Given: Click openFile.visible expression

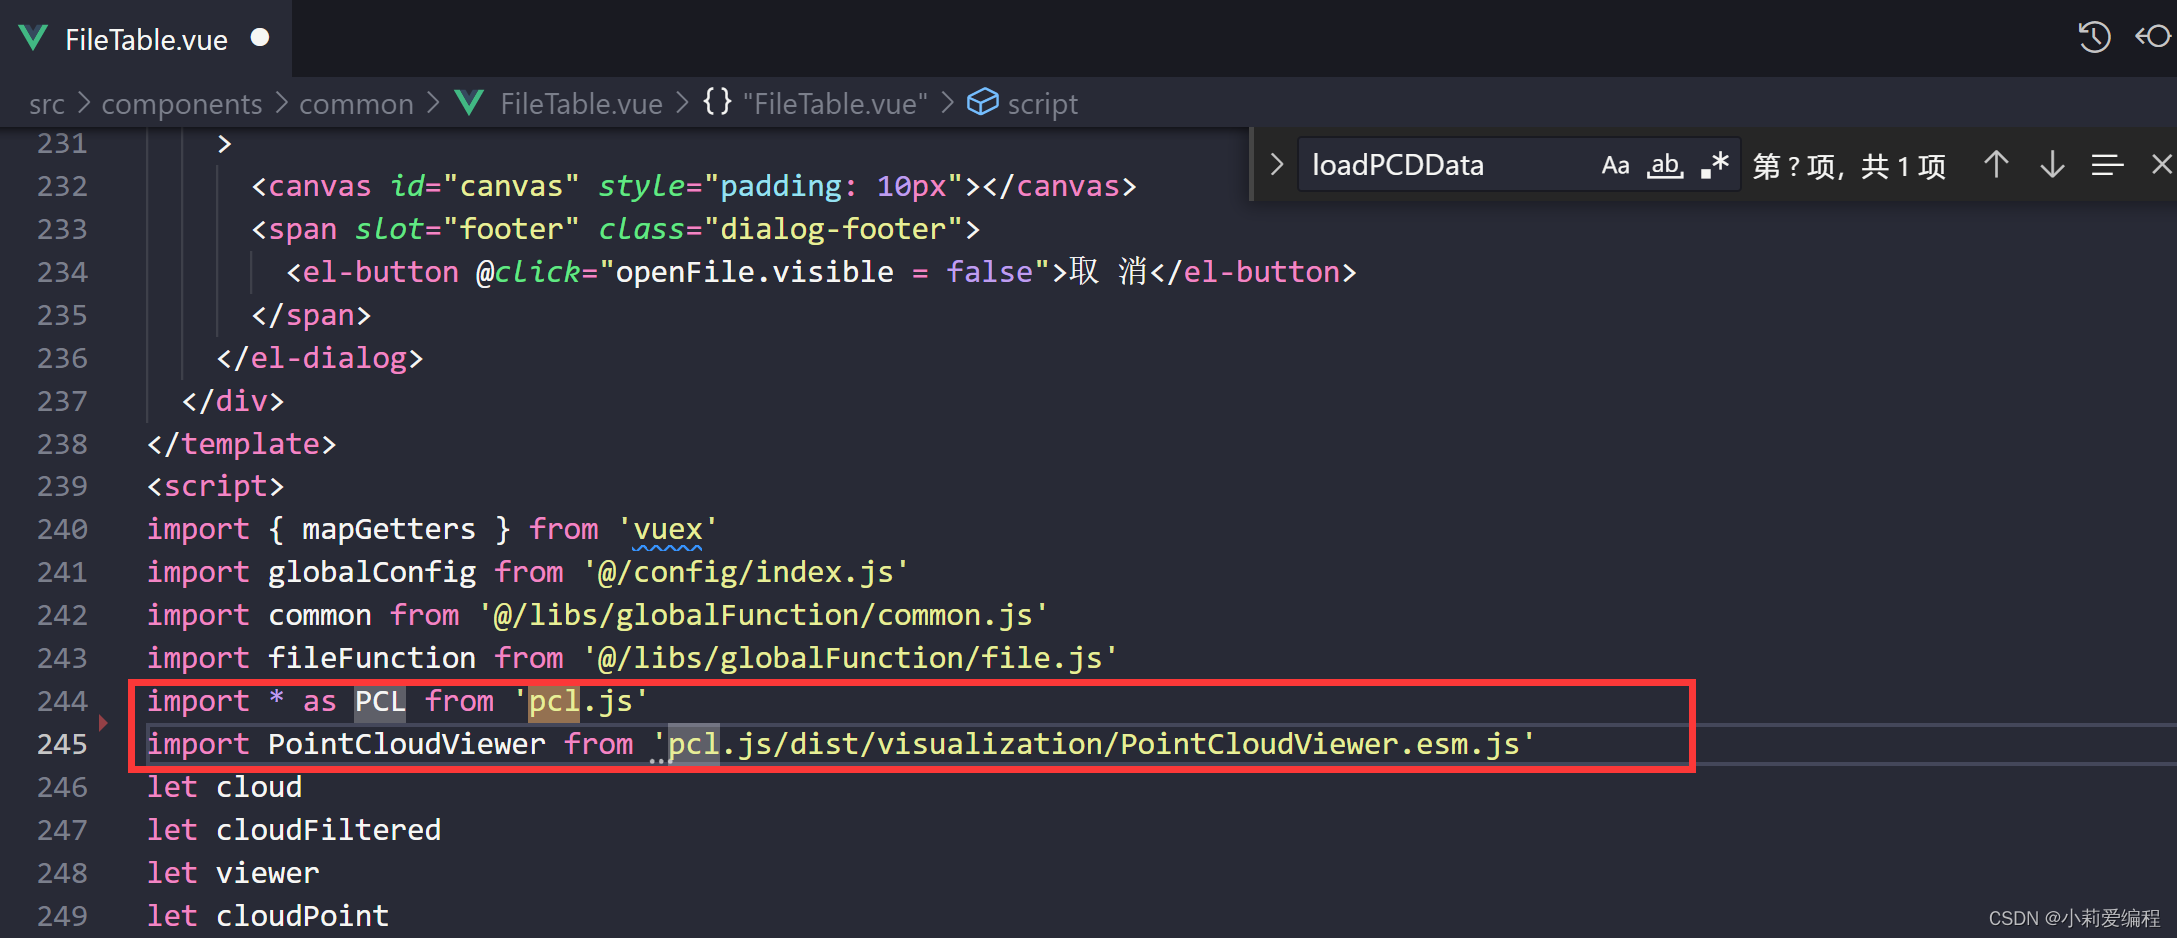Looking at the screenshot, I should tap(754, 272).
